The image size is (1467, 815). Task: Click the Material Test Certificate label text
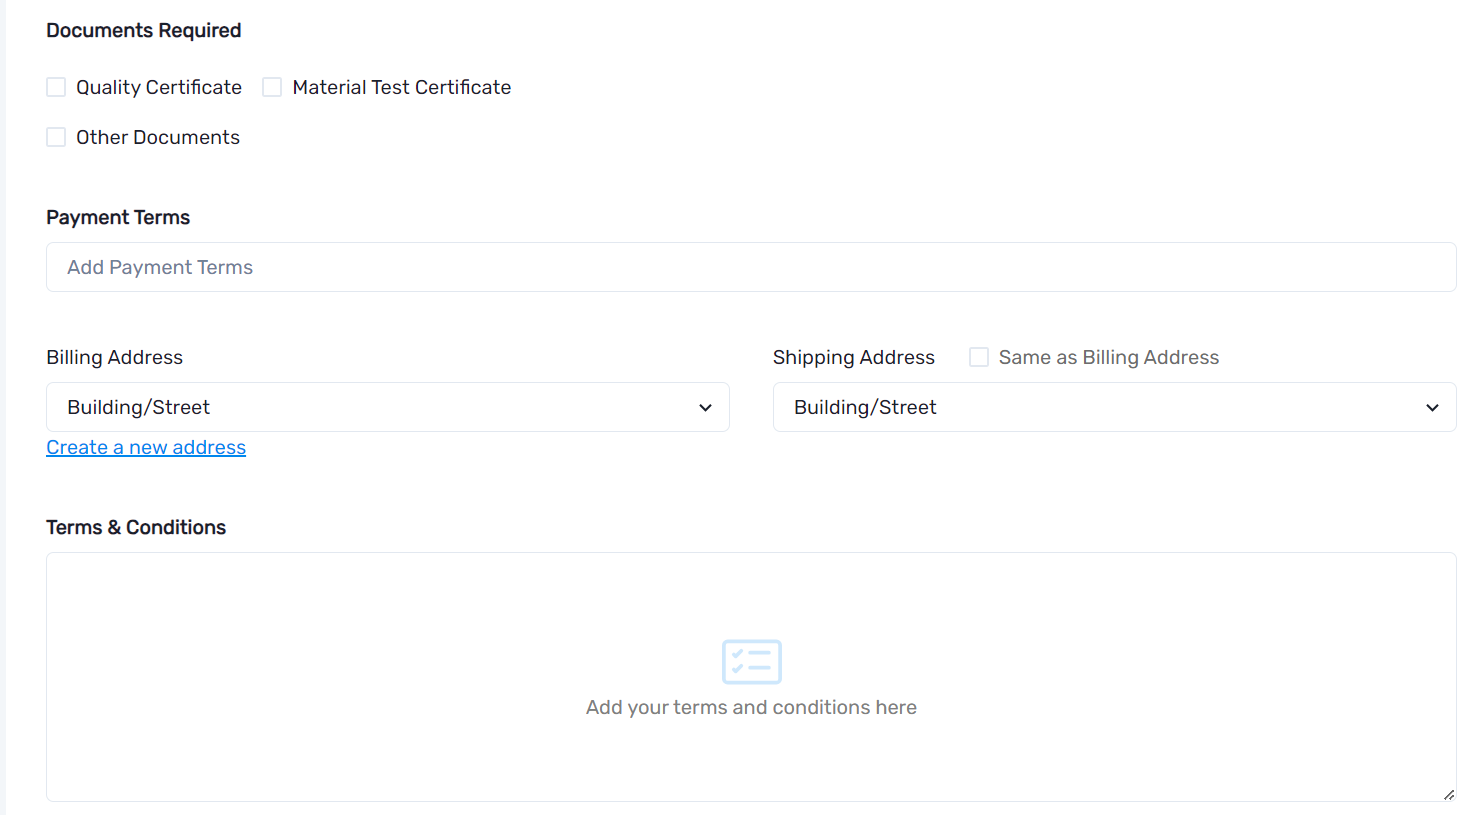pos(401,88)
